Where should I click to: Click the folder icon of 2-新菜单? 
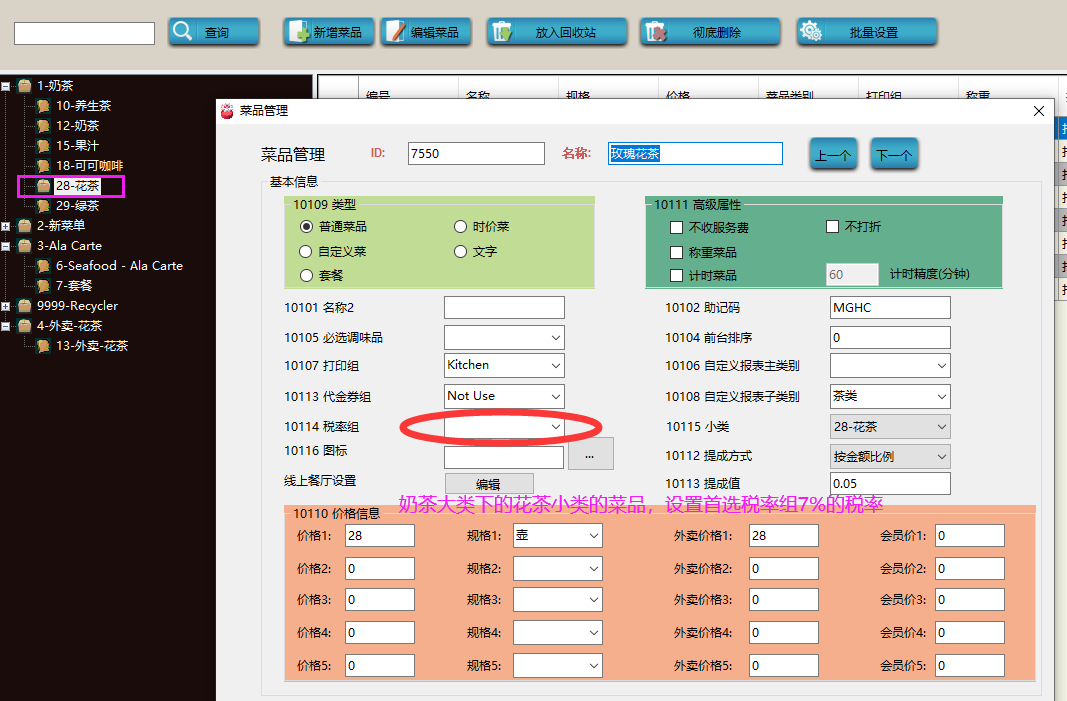24,226
